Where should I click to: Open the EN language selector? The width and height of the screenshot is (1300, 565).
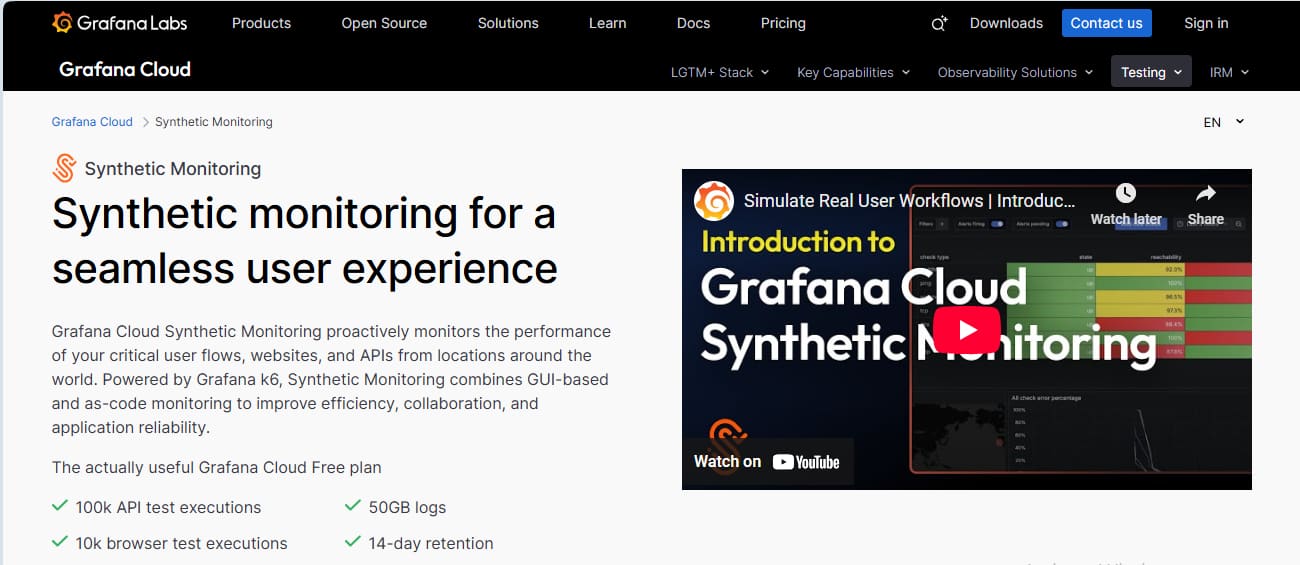[x=1224, y=122]
